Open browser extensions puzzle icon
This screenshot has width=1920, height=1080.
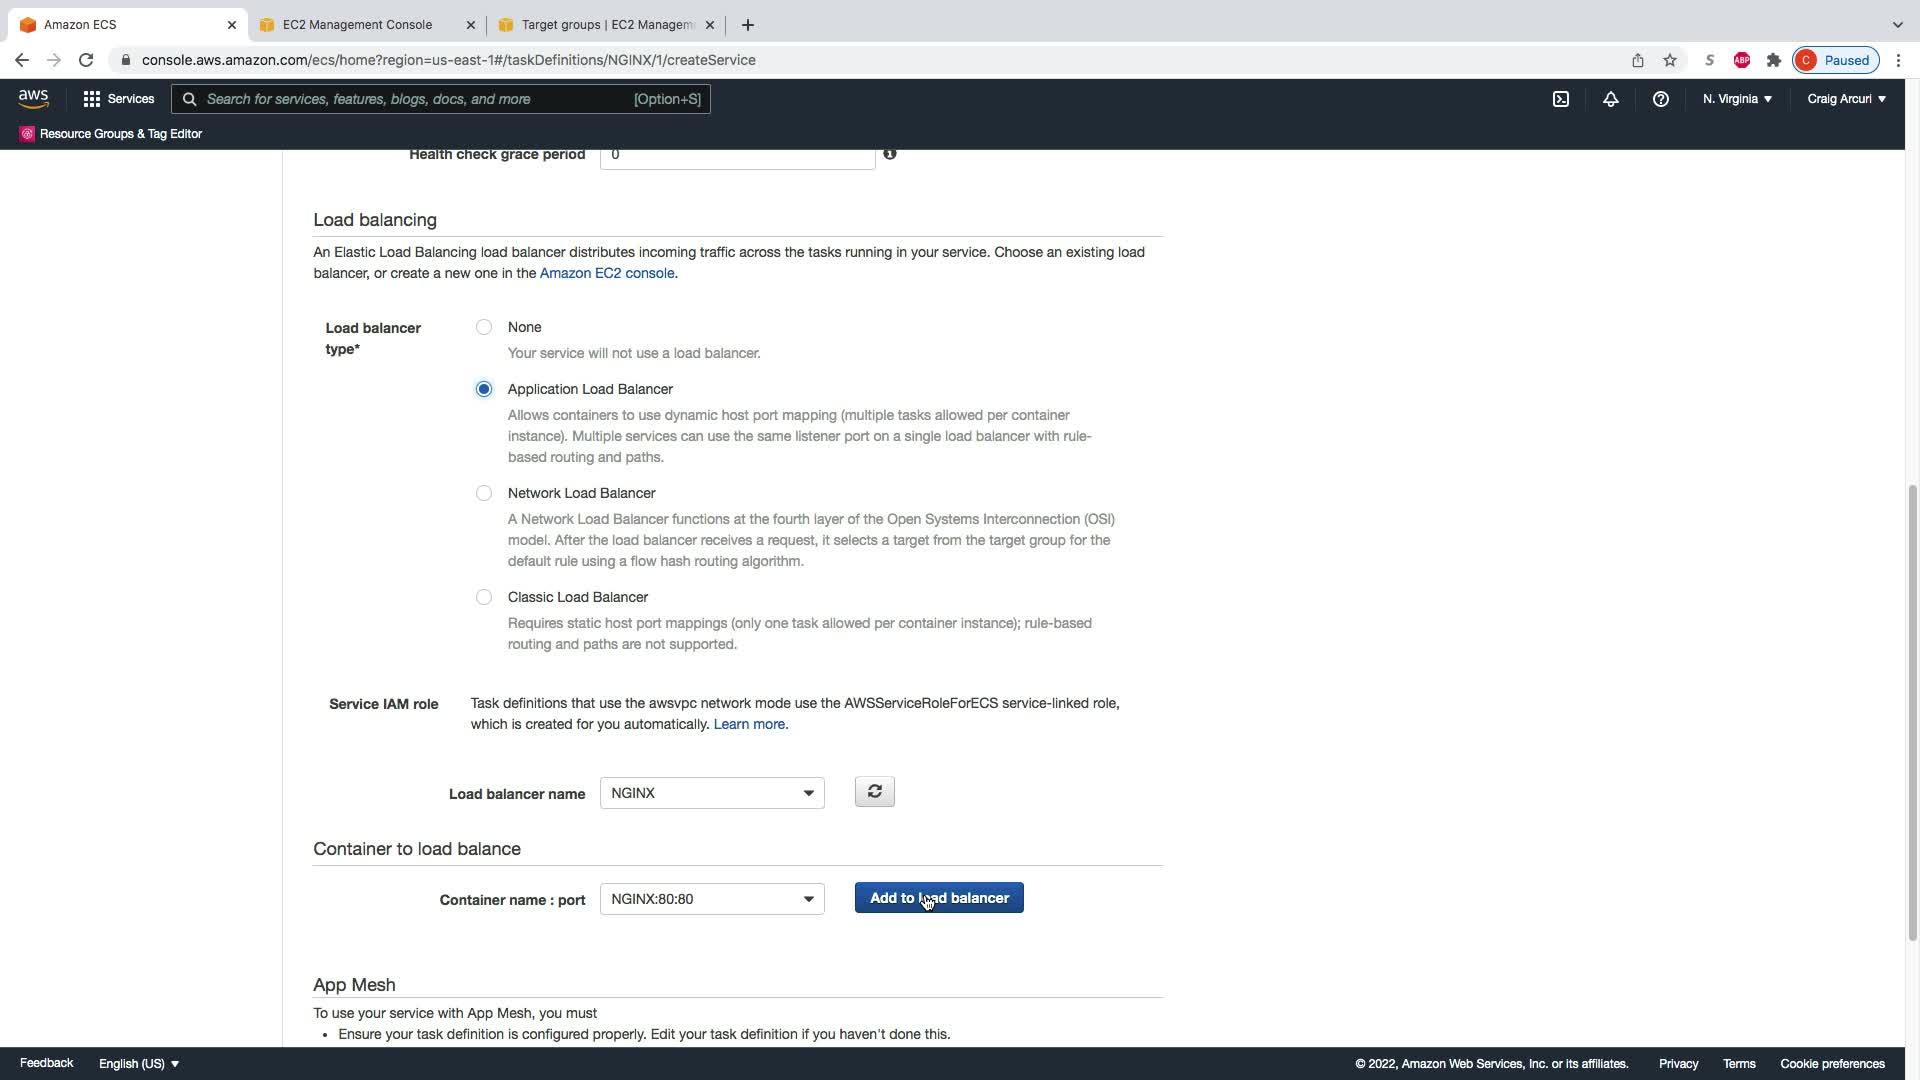[1773, 60]
